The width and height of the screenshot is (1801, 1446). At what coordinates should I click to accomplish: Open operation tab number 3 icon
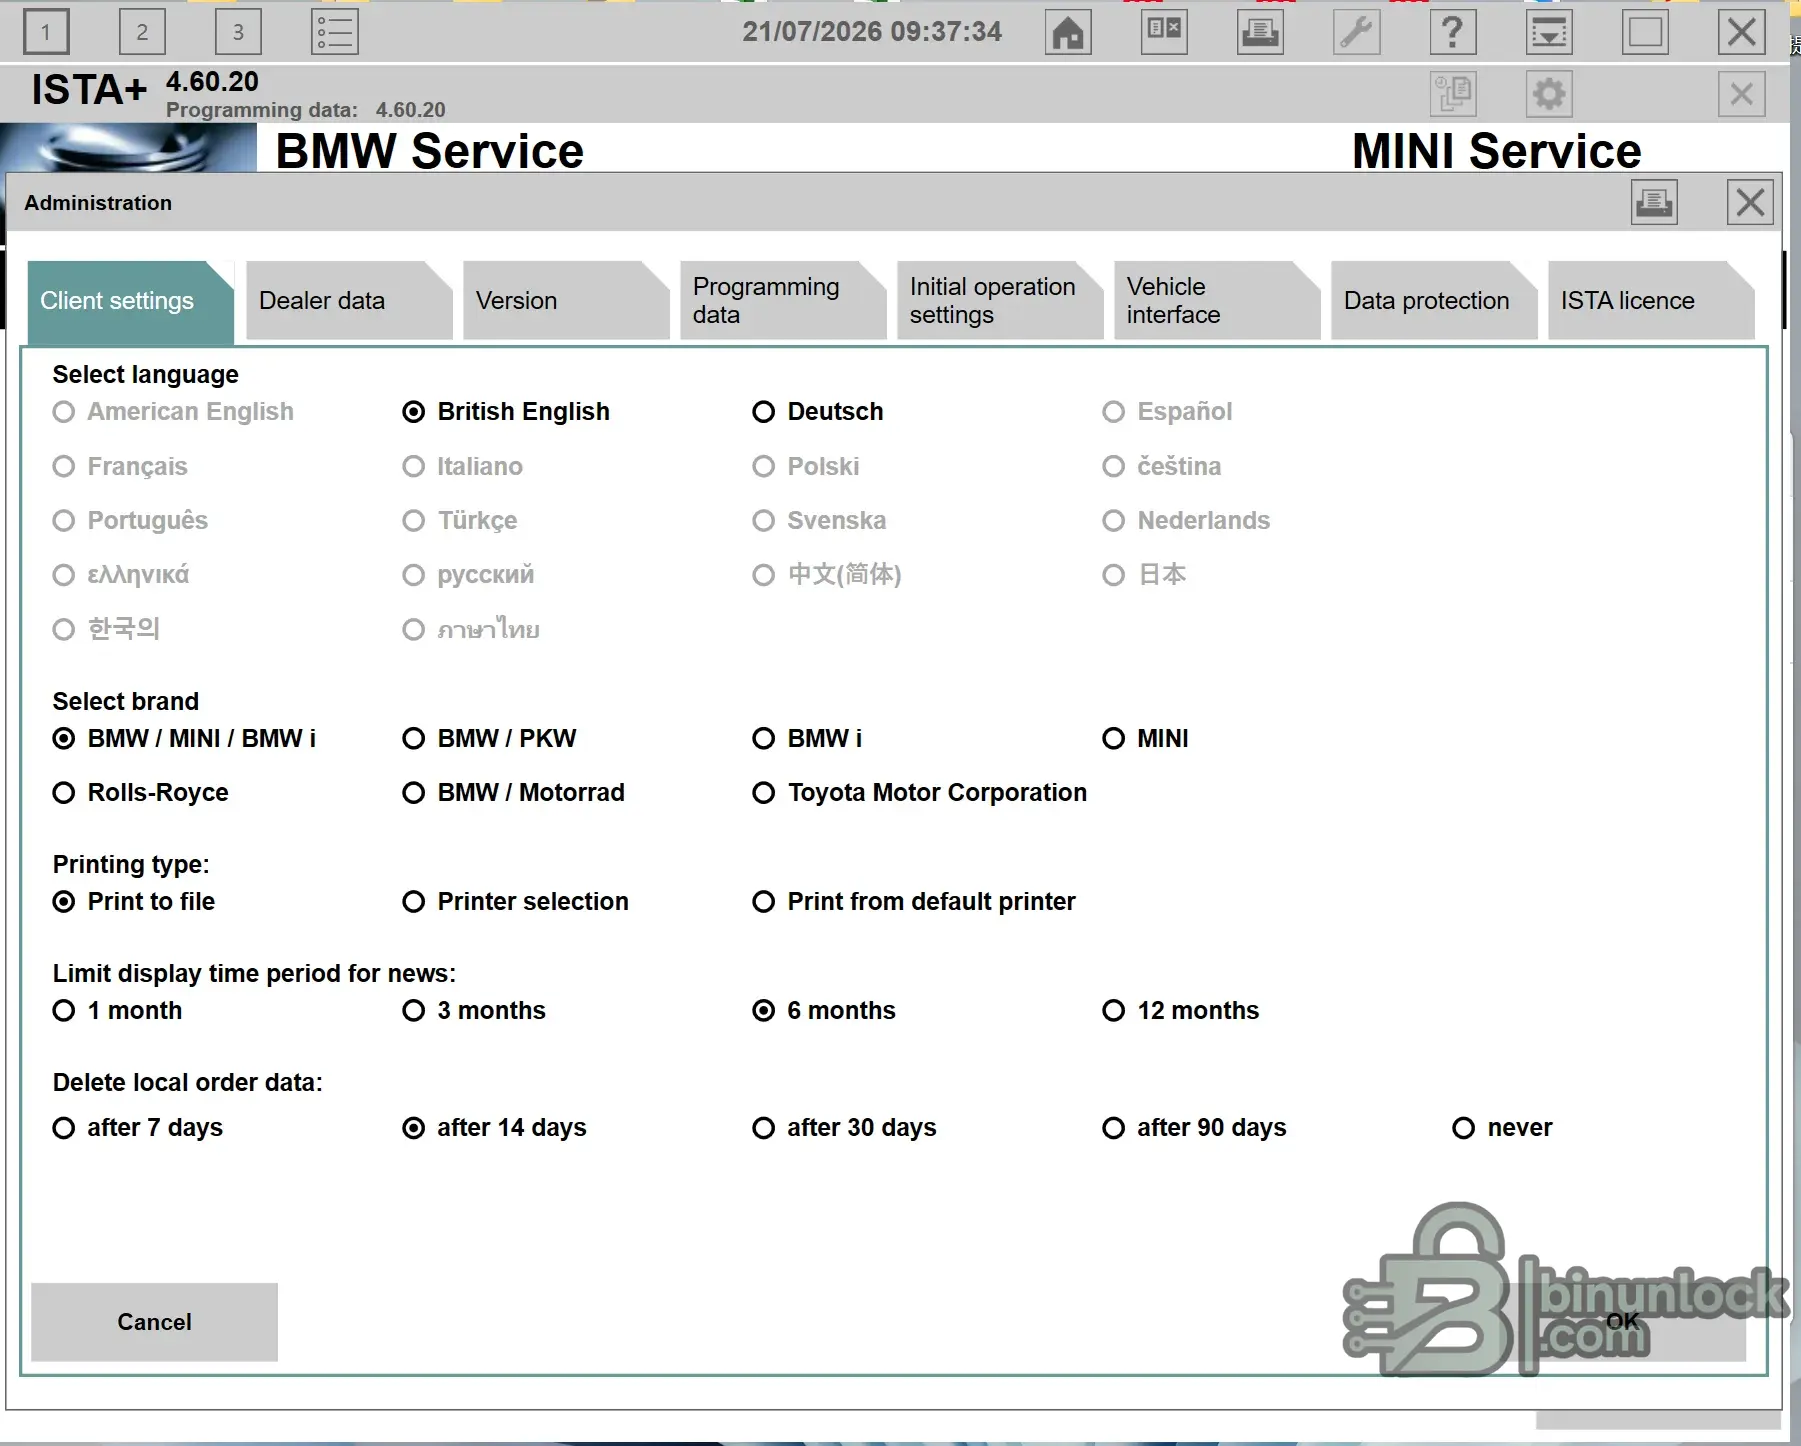[x=238, y=32]
